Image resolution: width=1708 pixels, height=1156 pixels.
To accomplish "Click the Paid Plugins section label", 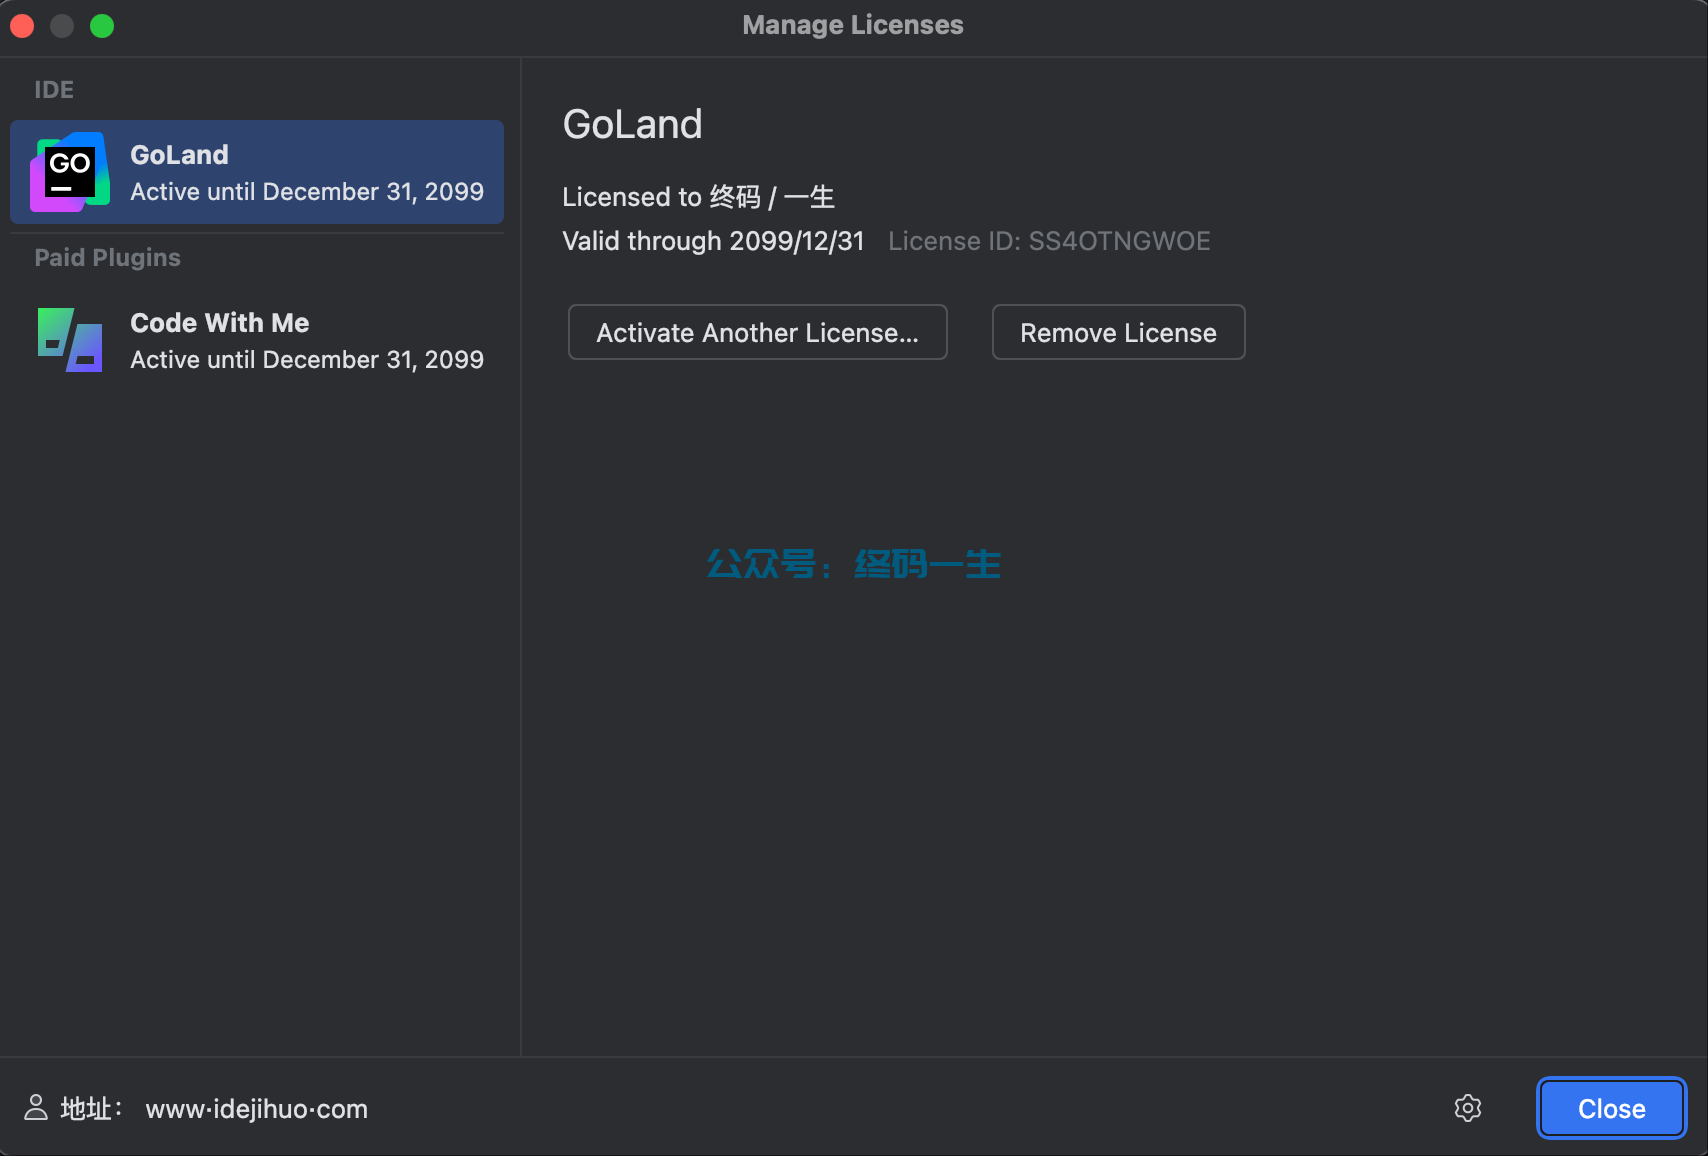I will point(108,258).
